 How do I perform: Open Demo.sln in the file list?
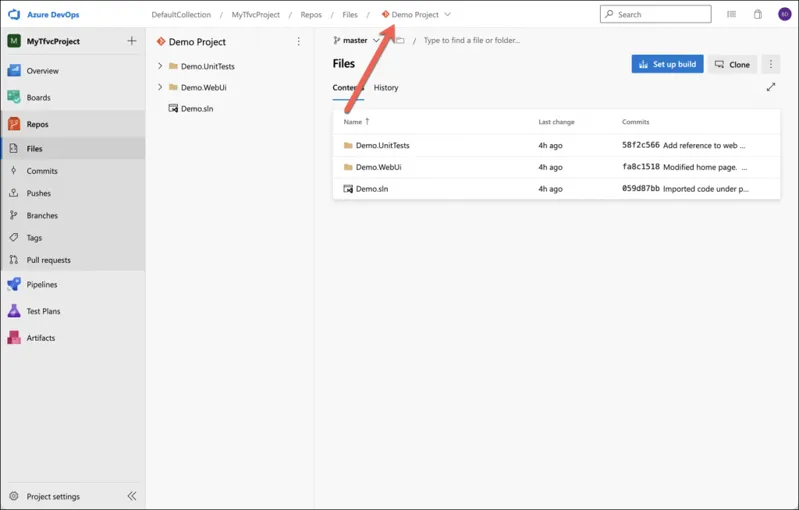[x=371, y=189]
